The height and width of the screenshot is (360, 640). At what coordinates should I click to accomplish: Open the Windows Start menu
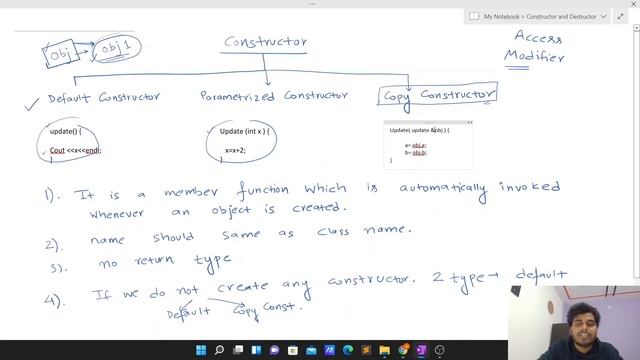coord(201,350)
